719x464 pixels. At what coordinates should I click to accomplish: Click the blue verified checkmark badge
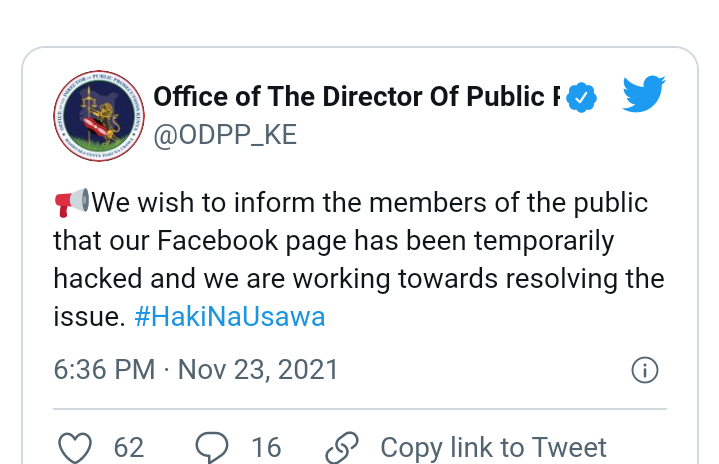581,97
